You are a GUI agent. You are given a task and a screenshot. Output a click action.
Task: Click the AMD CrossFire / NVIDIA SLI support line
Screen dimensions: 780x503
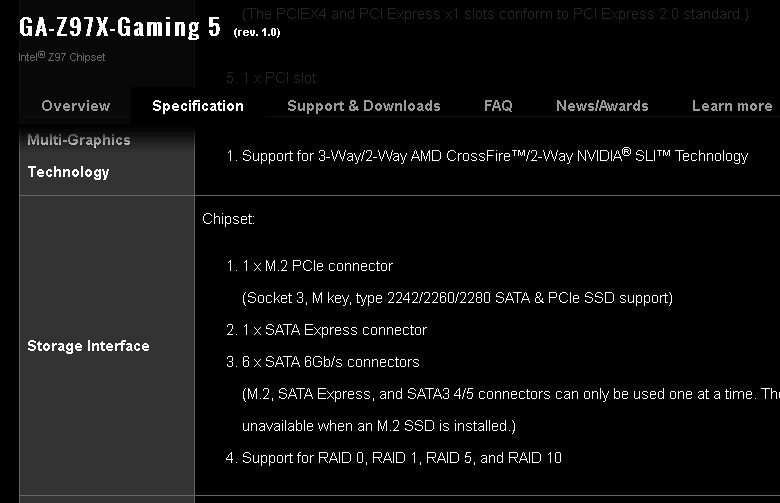point(494,156)
